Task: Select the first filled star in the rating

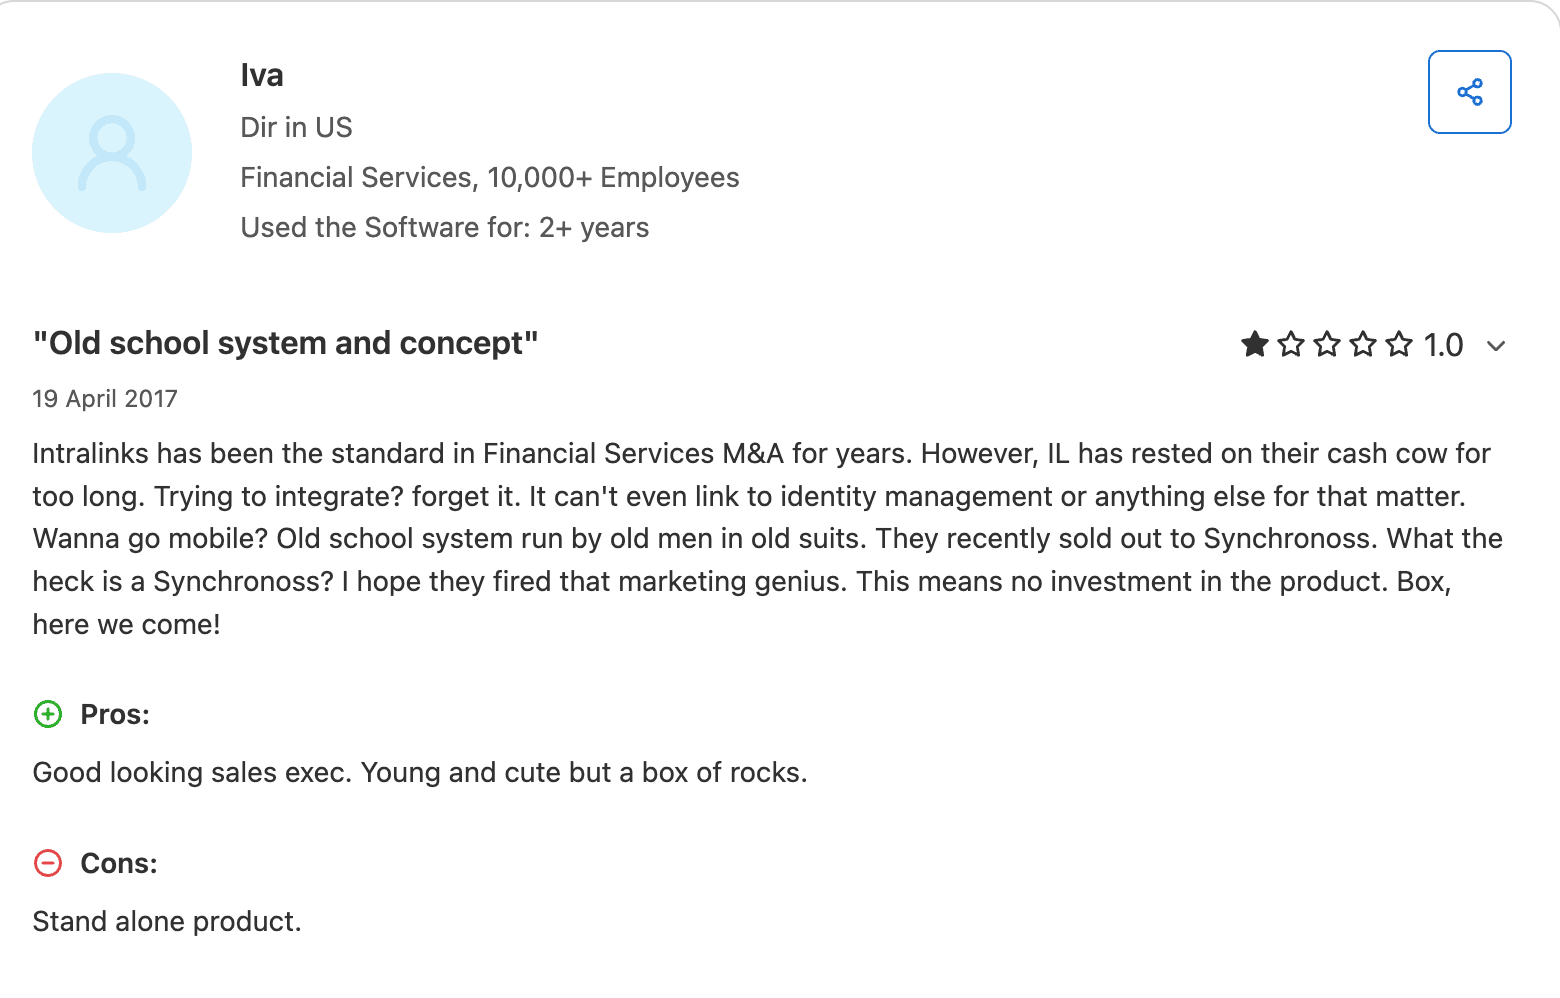Action: pos(1254,344)
